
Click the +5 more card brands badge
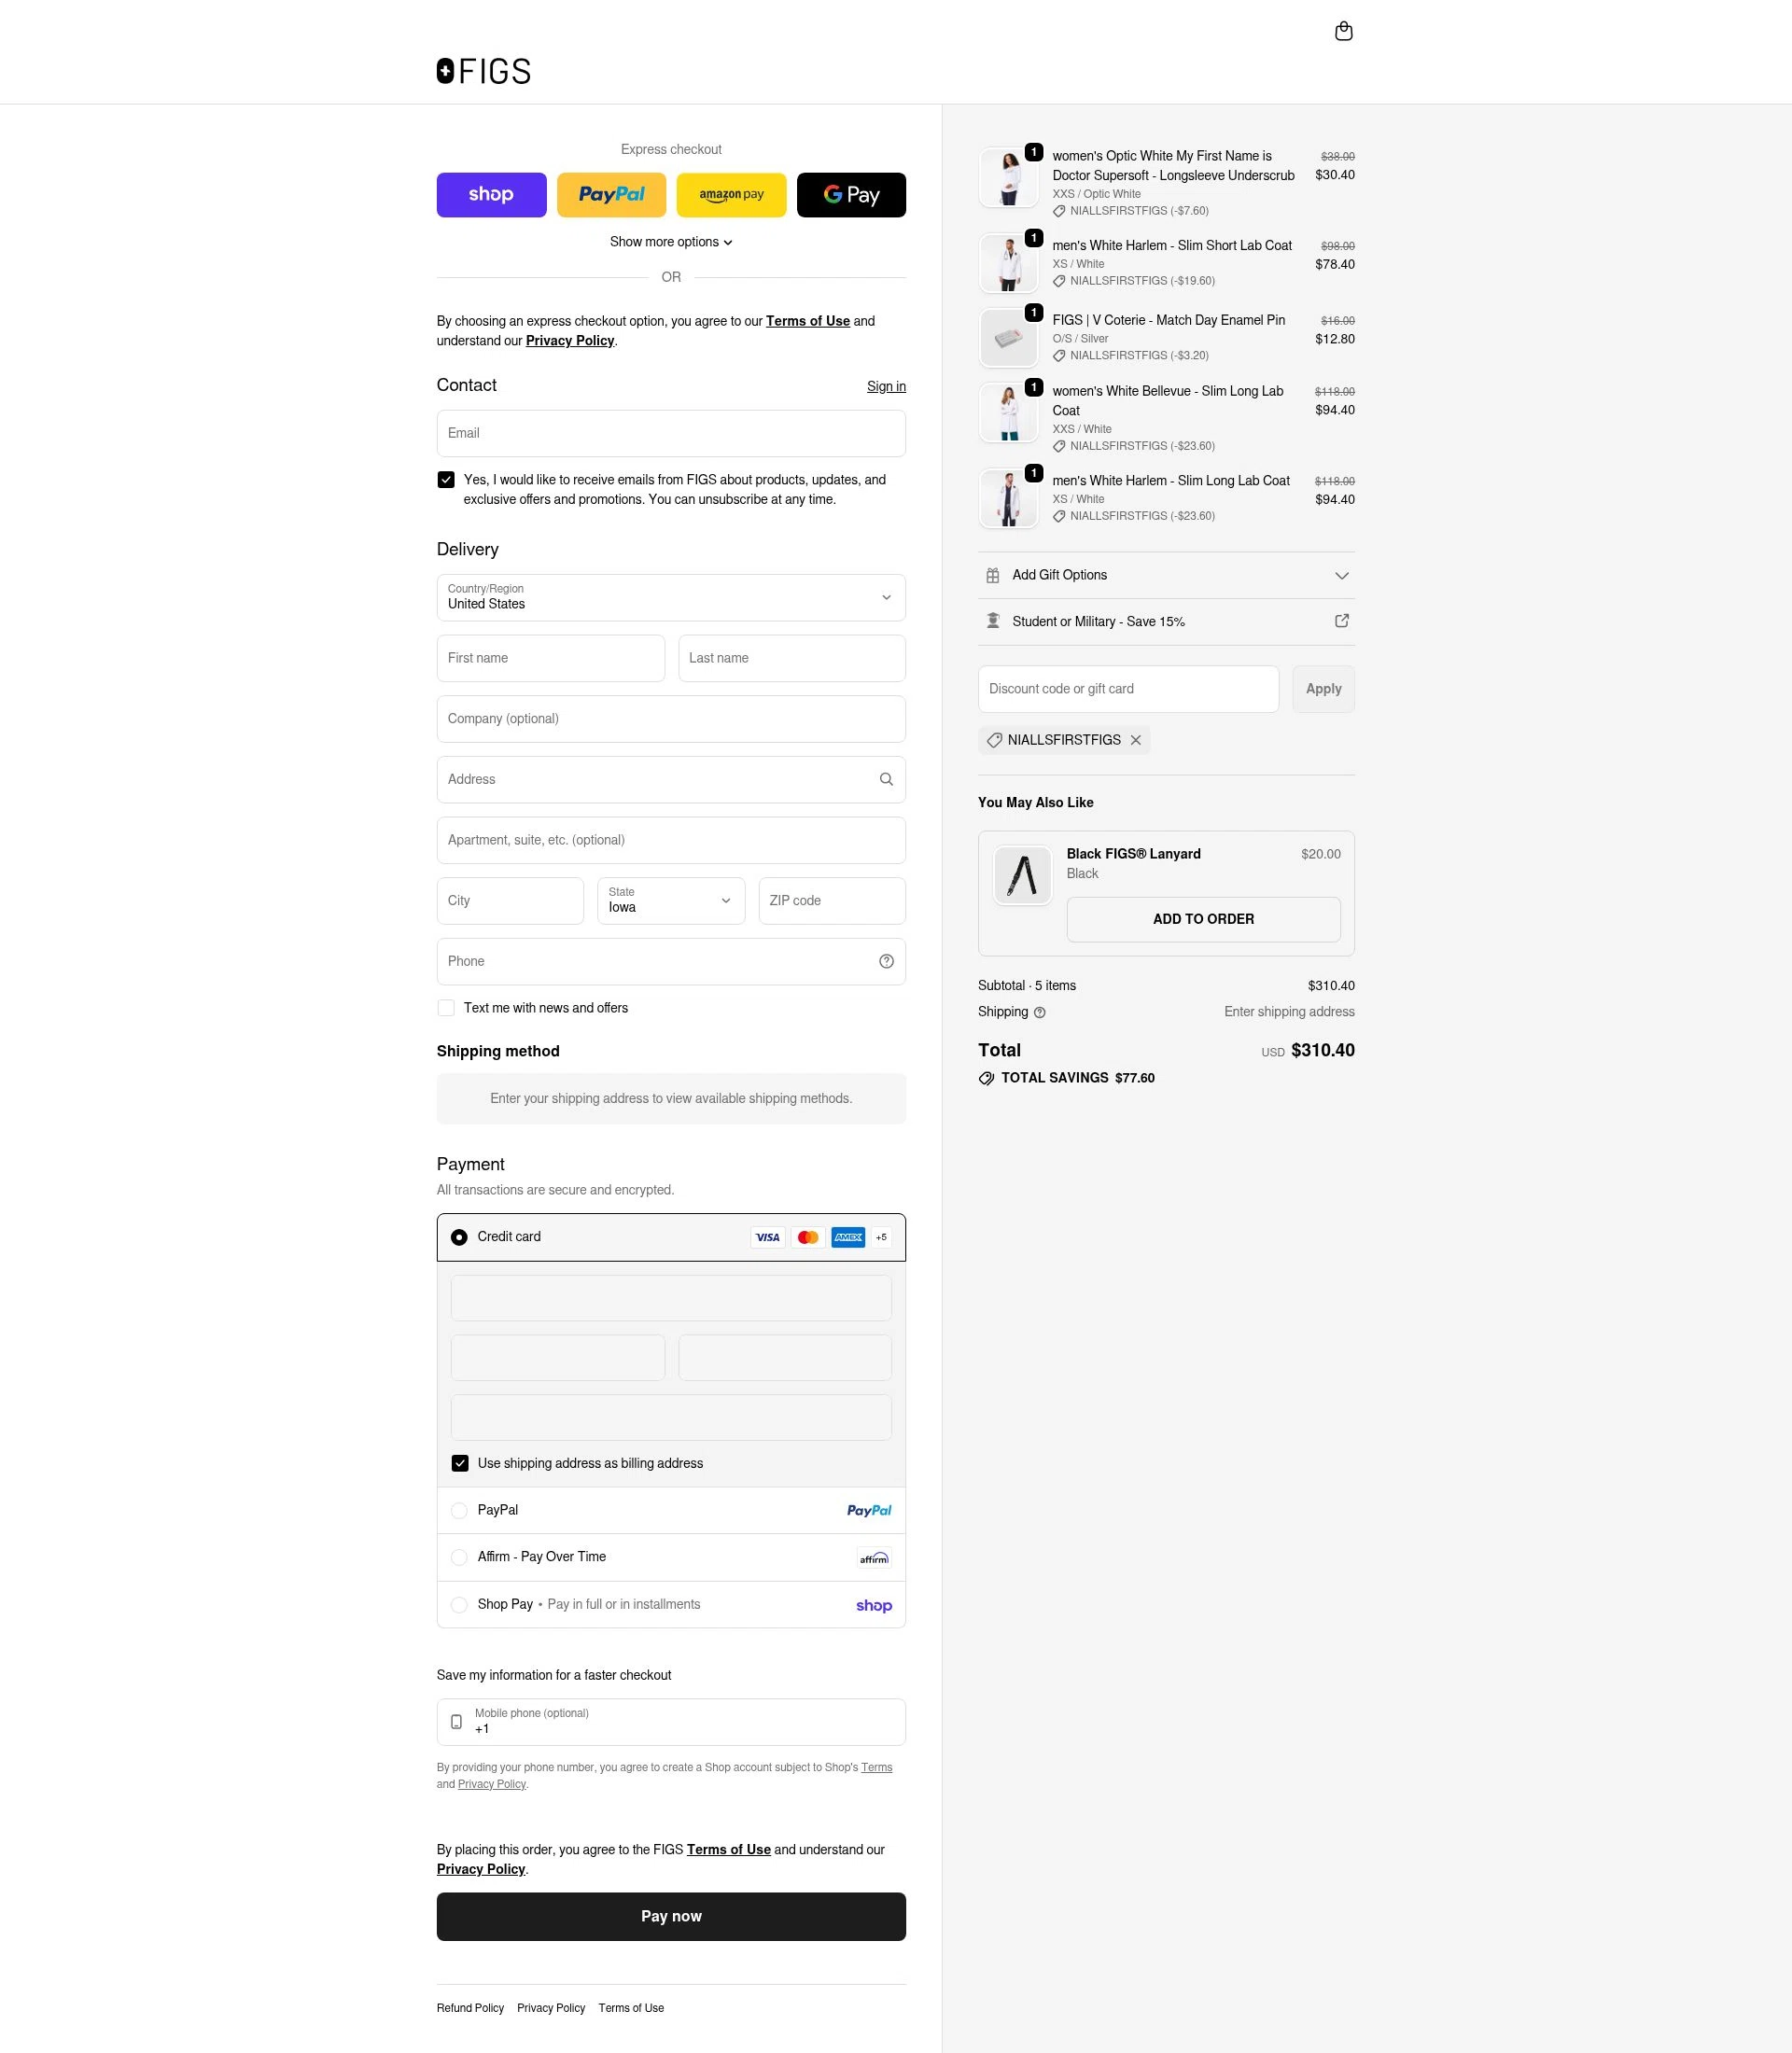[880, 1237]
